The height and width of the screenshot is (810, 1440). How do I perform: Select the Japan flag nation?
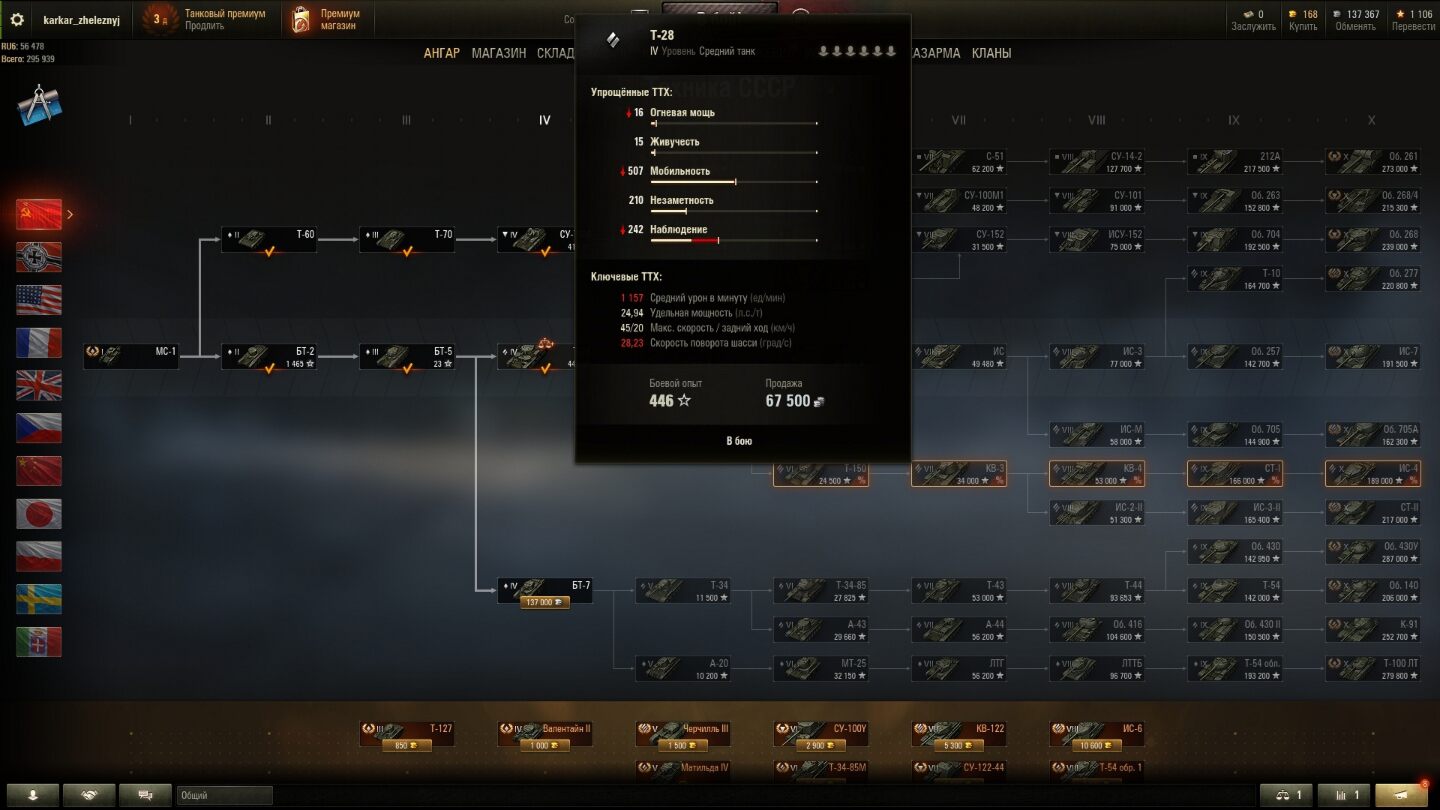pos(38,513)
